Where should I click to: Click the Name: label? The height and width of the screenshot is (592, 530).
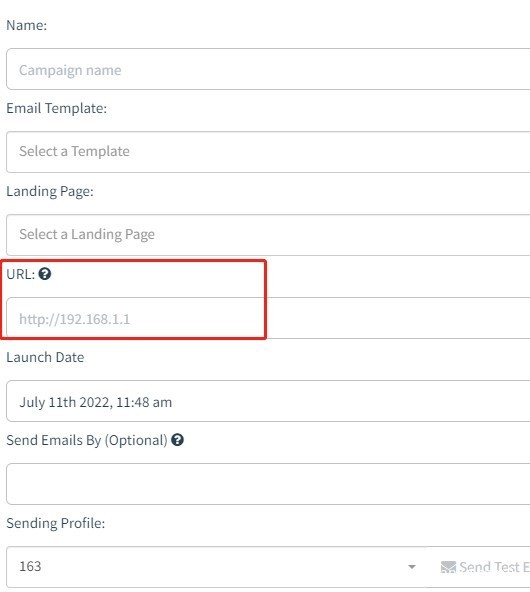[x=26, y=25]
